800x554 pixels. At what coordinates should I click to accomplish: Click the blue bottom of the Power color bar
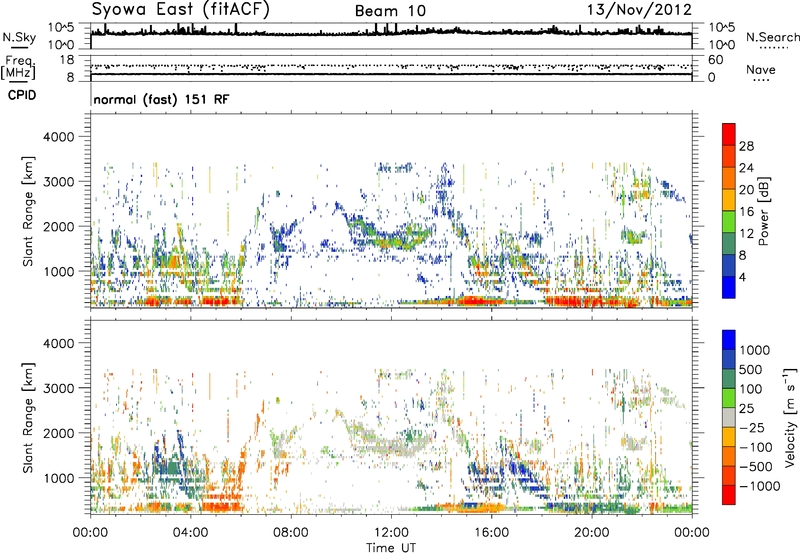[729, 287]
